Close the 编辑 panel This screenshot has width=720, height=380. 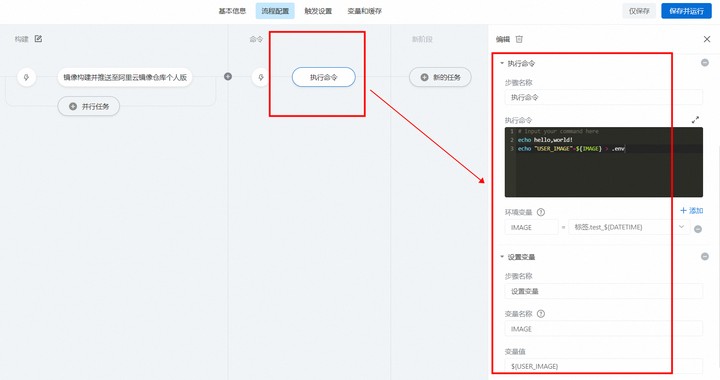tap(707, 39)
